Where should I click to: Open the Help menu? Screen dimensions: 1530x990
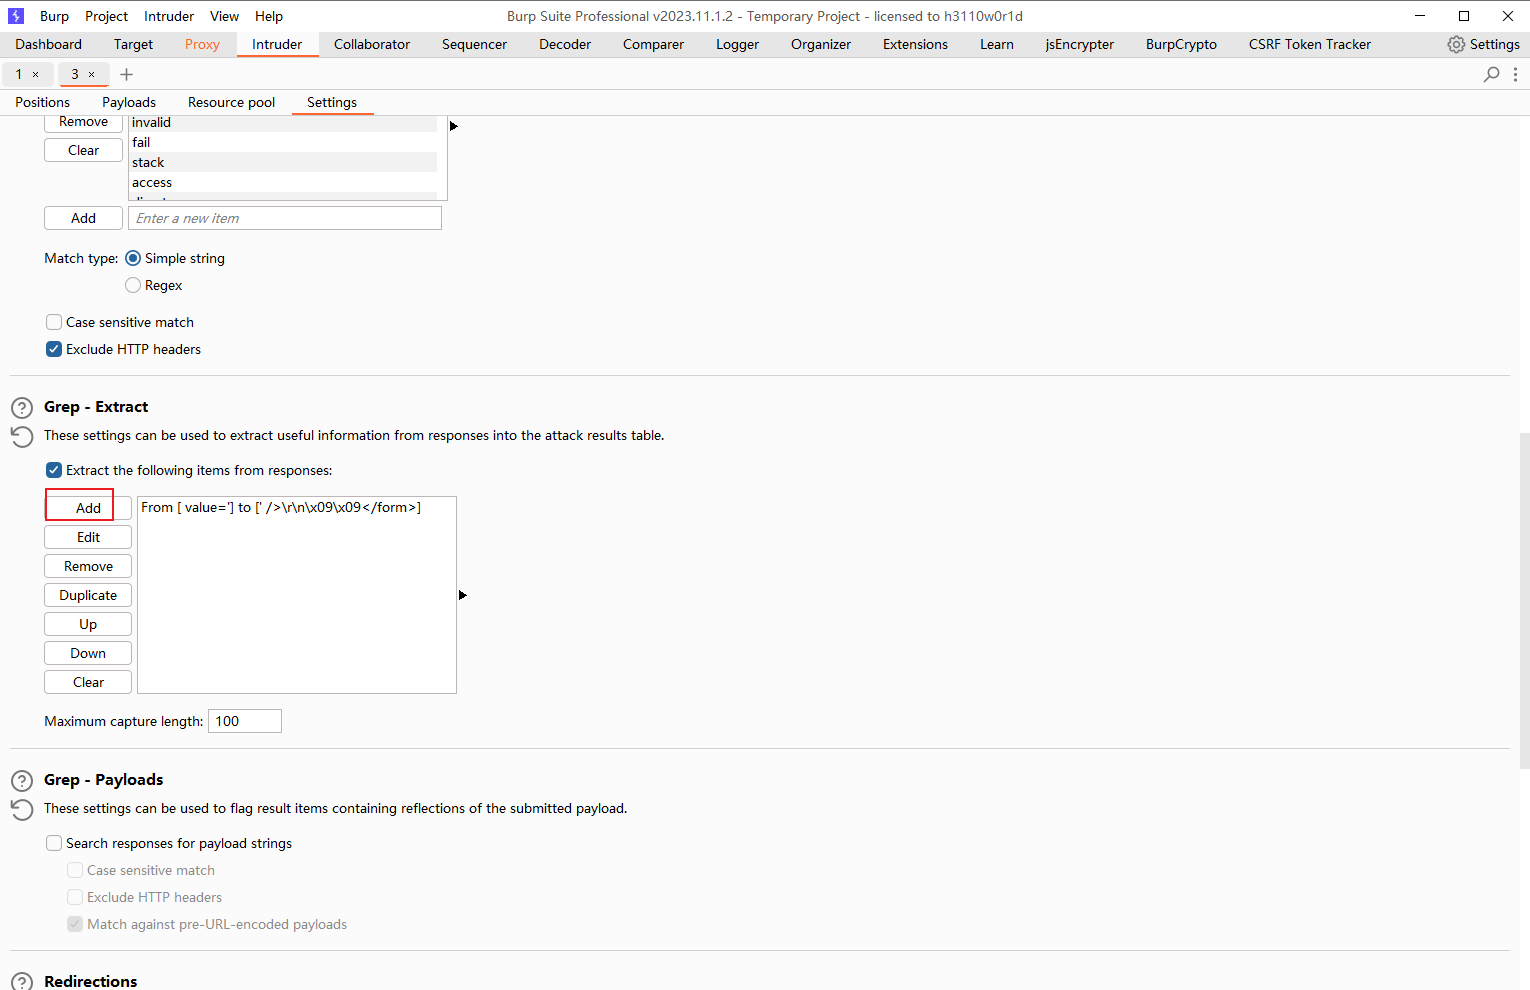pos(269,16)
